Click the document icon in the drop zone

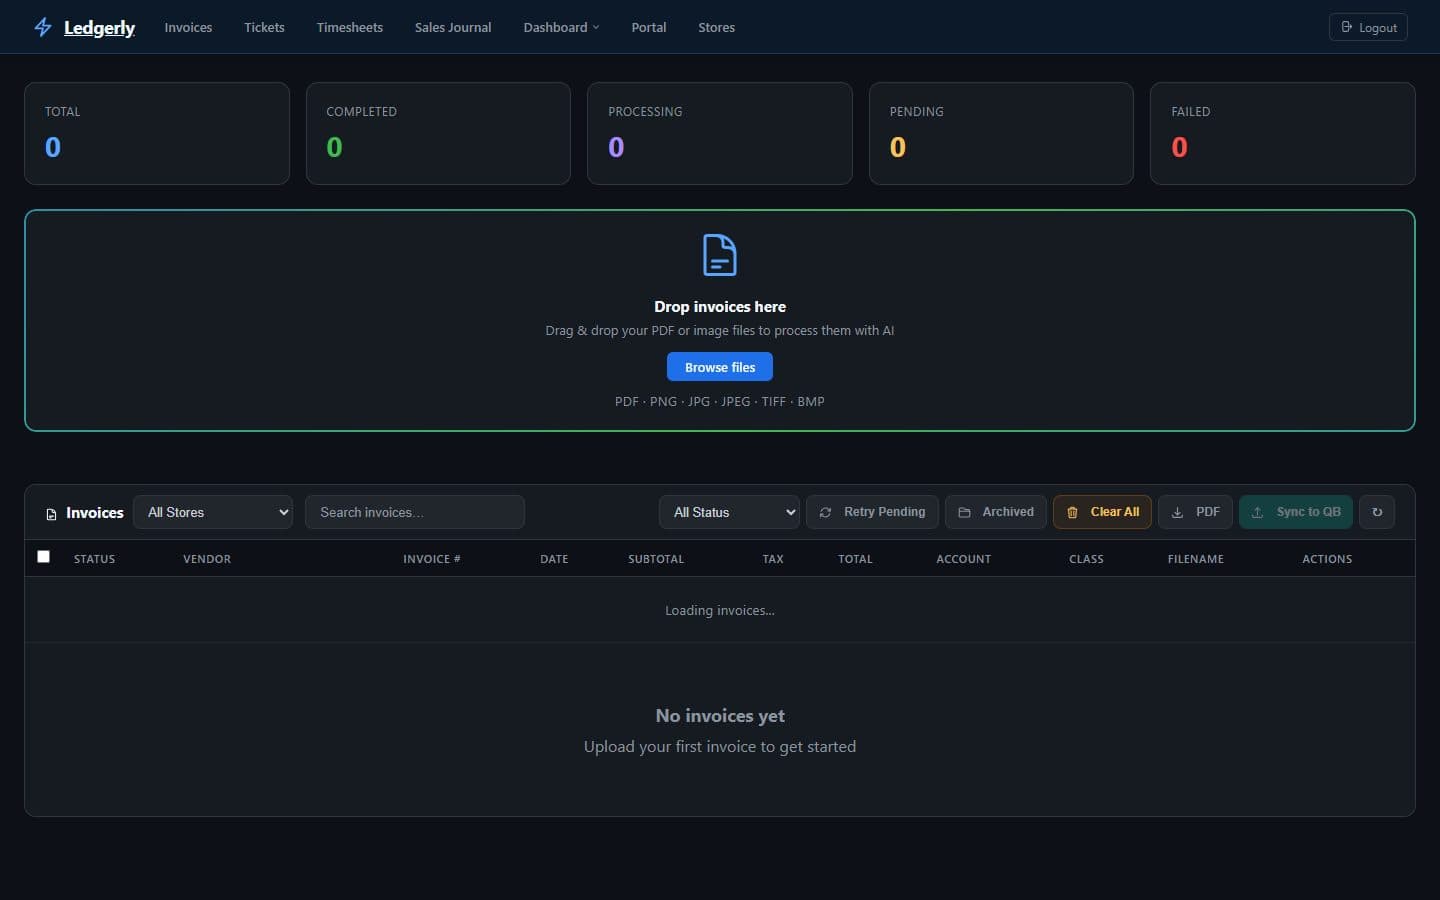pos(720,255)
